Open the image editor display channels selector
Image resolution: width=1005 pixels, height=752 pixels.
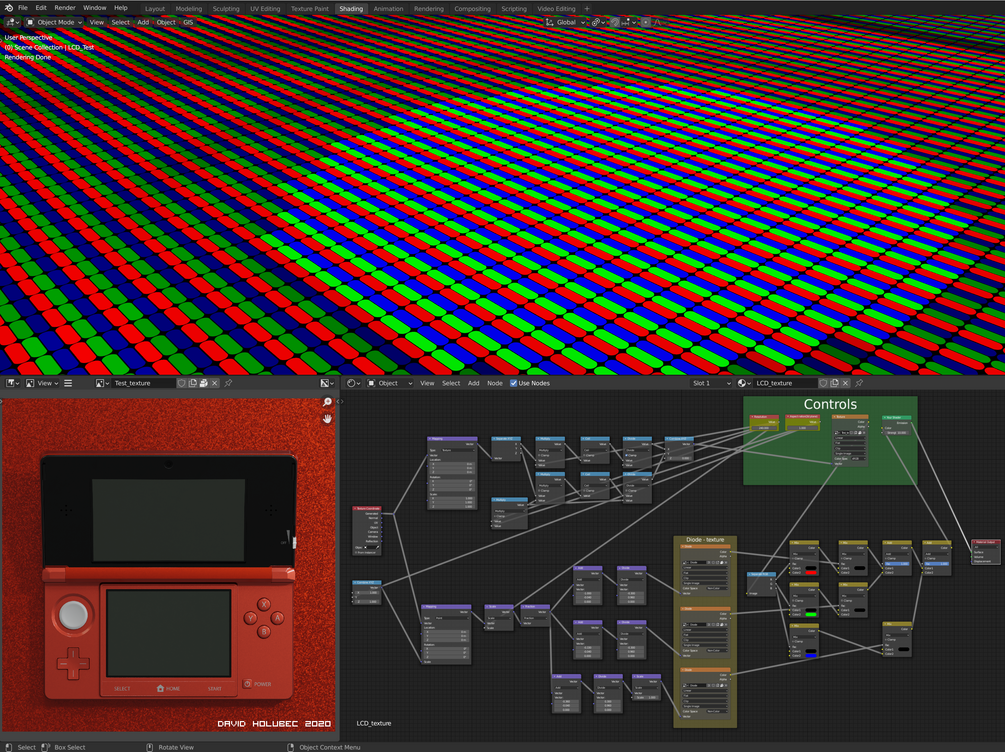point(327,383)
